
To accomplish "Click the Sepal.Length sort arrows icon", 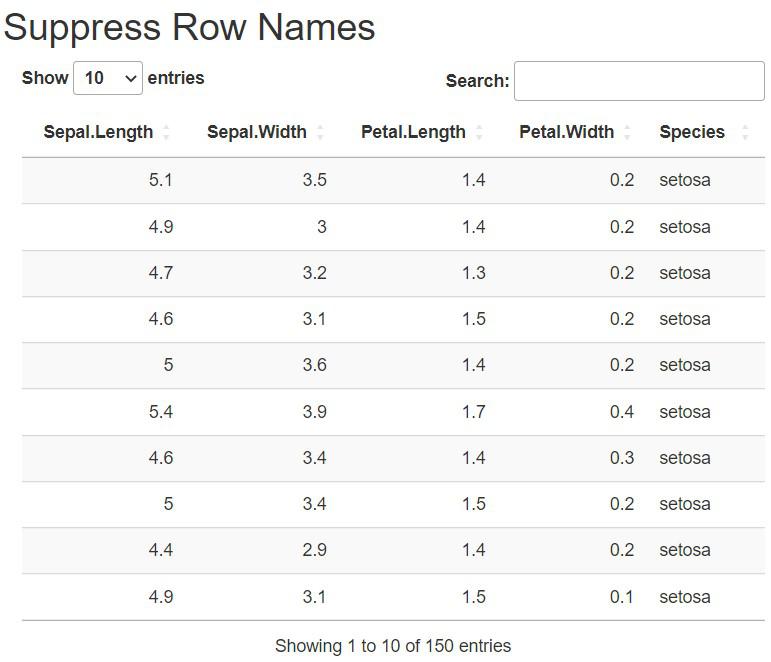I will (166, 132).
